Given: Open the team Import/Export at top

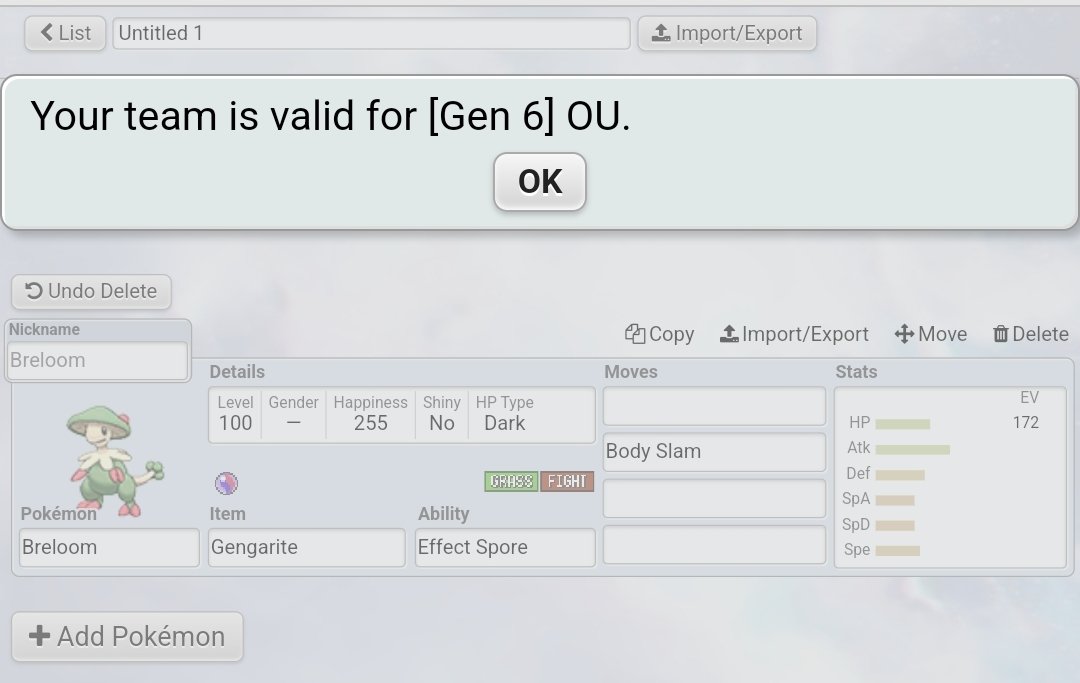Looking at the screenshot, I should click(727, 33).
